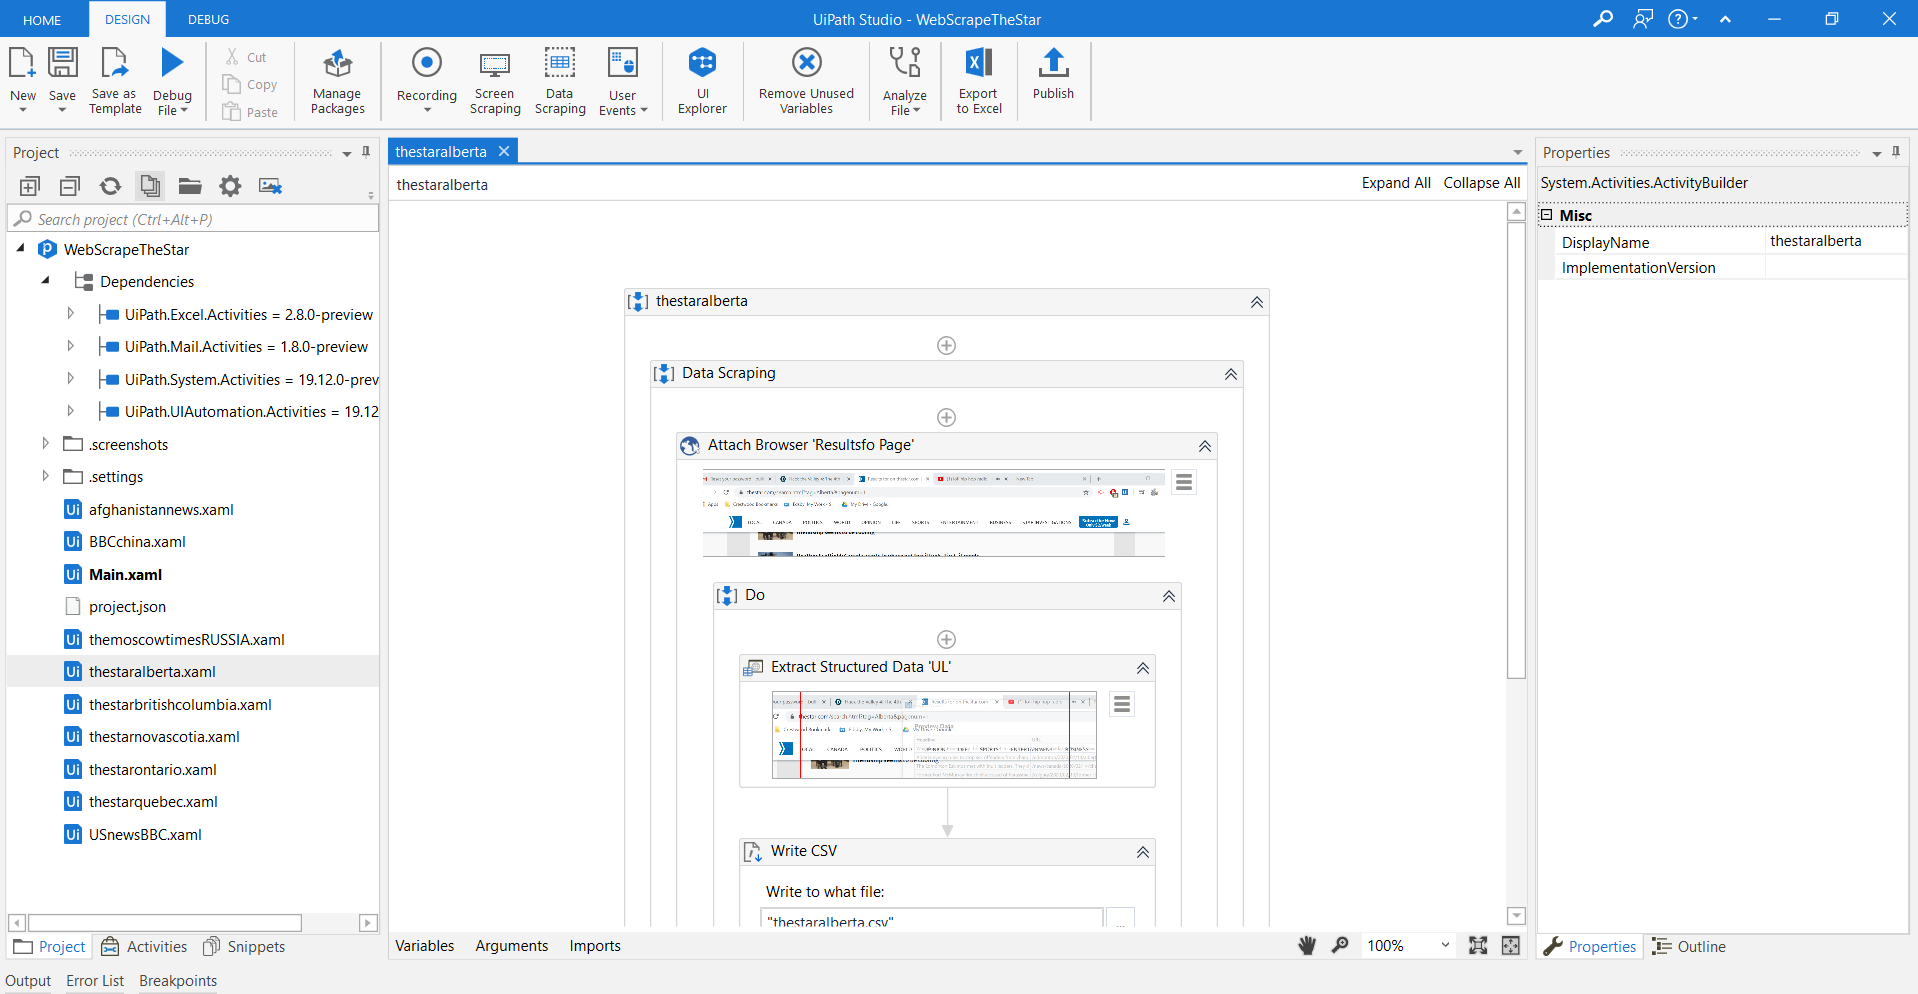Open the project folder in File Explorer
Viewport: 1918px width, 994px height.
[190, 186]
